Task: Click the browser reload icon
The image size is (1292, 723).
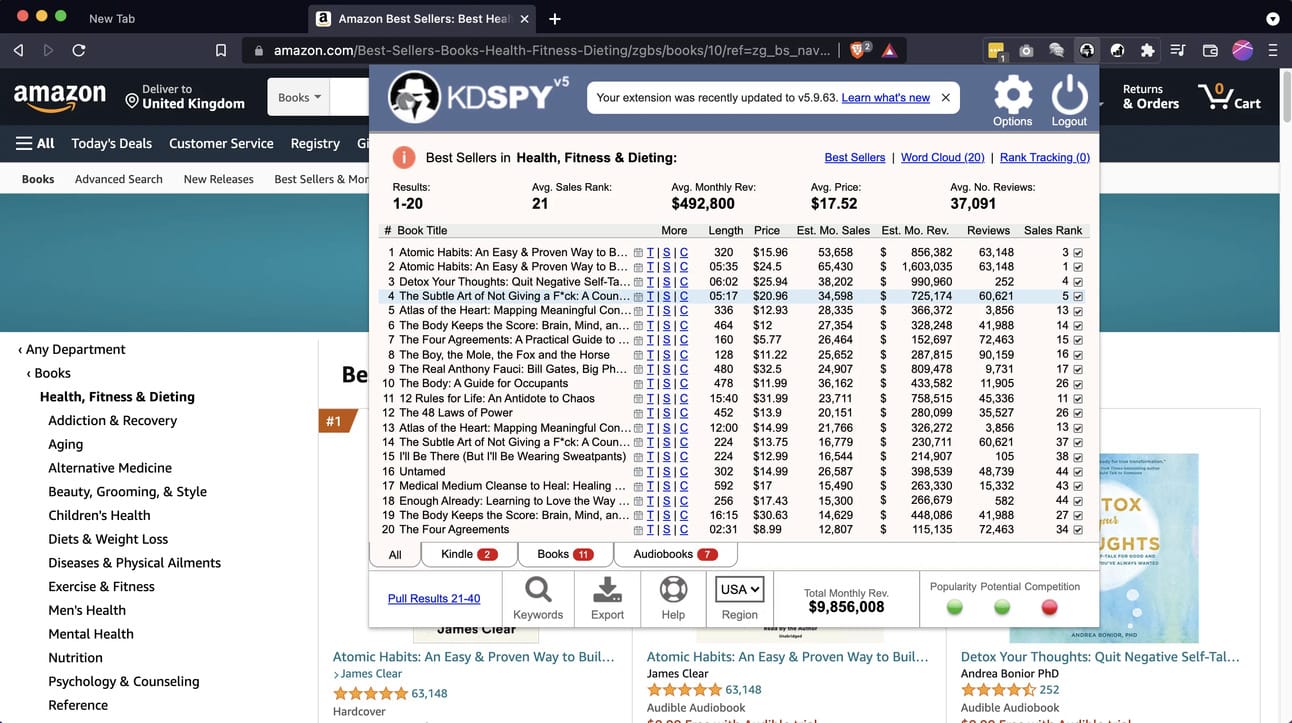Action: [79, 50]
